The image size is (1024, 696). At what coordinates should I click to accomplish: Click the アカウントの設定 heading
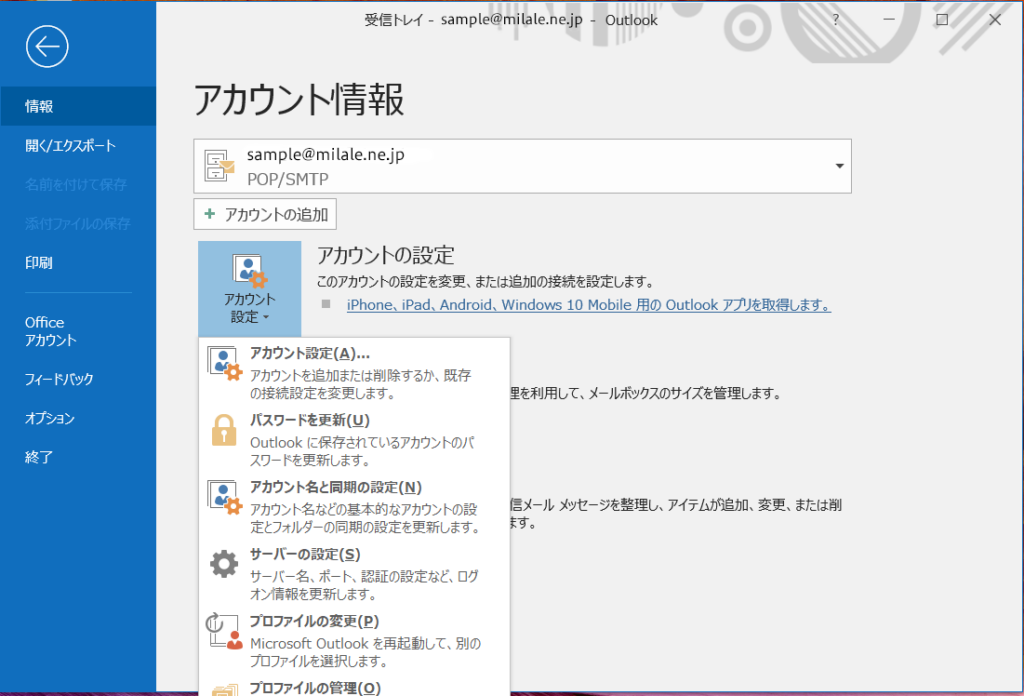coord(385,255)
